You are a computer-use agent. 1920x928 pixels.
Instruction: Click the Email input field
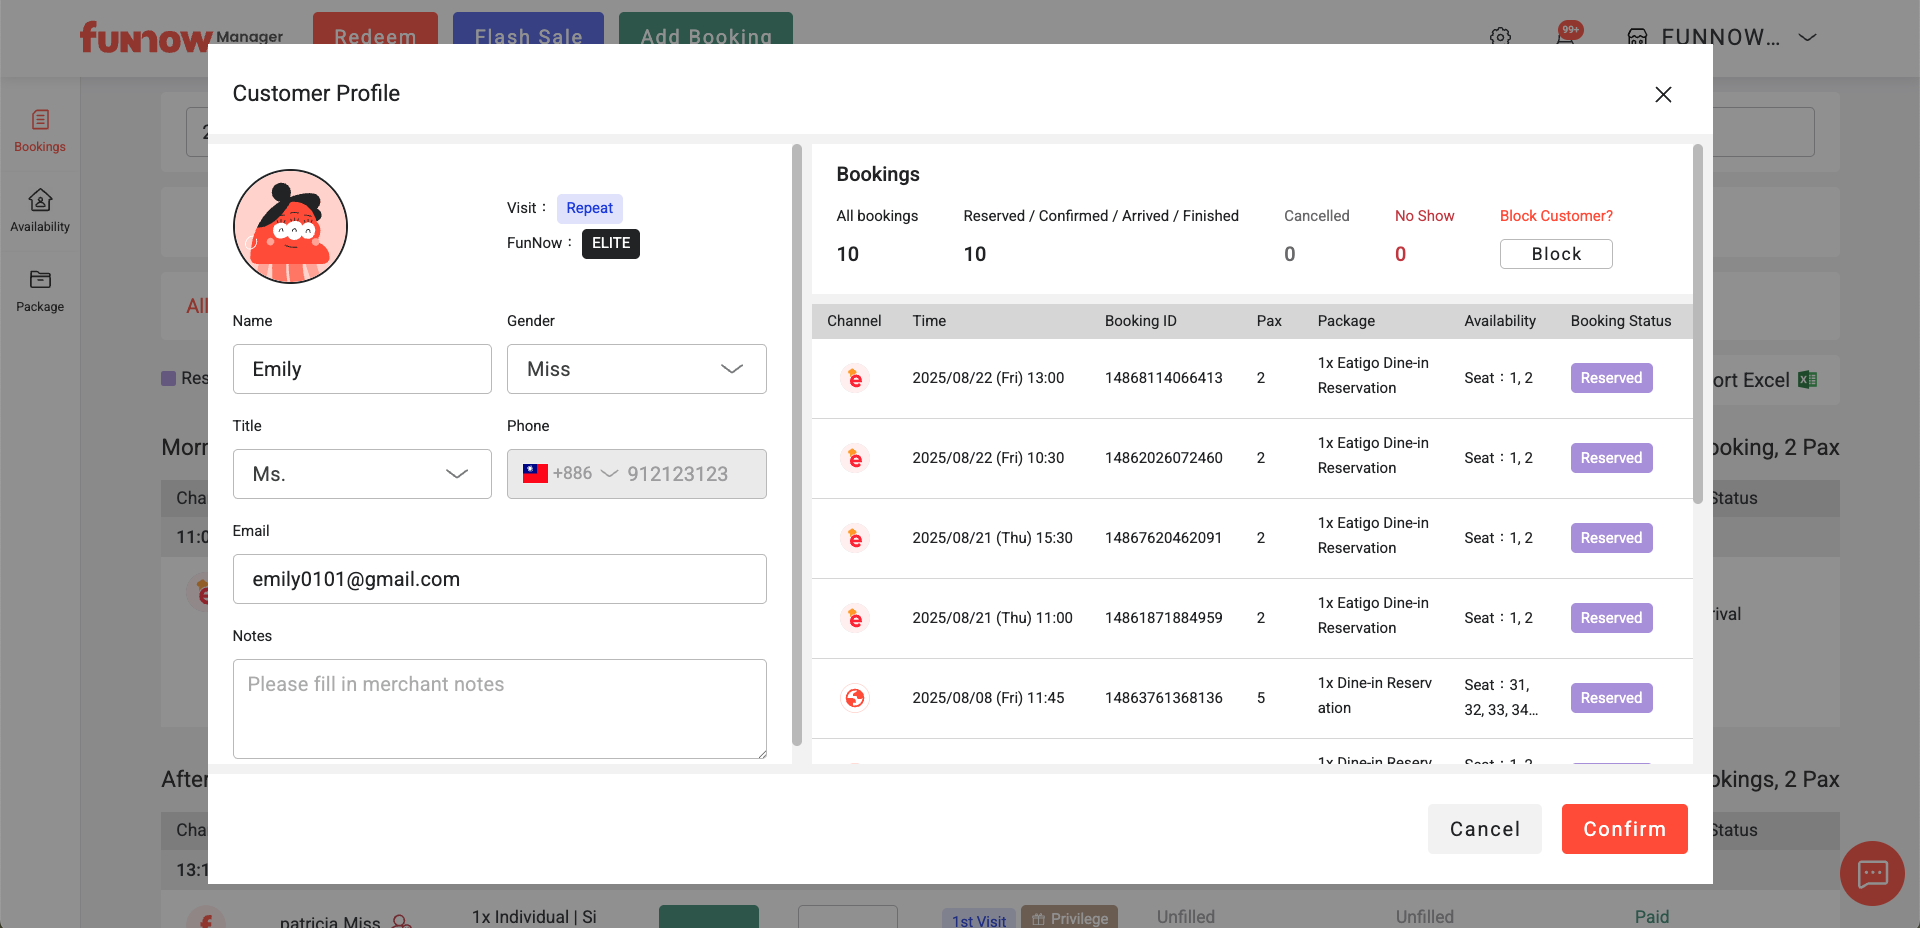coord(499,579)
